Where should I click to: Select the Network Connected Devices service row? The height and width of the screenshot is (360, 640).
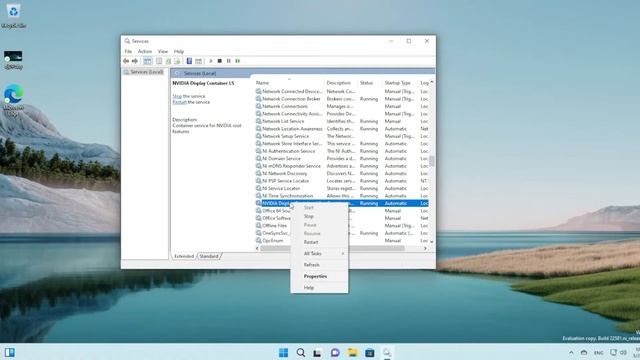[x=341, y=91]
